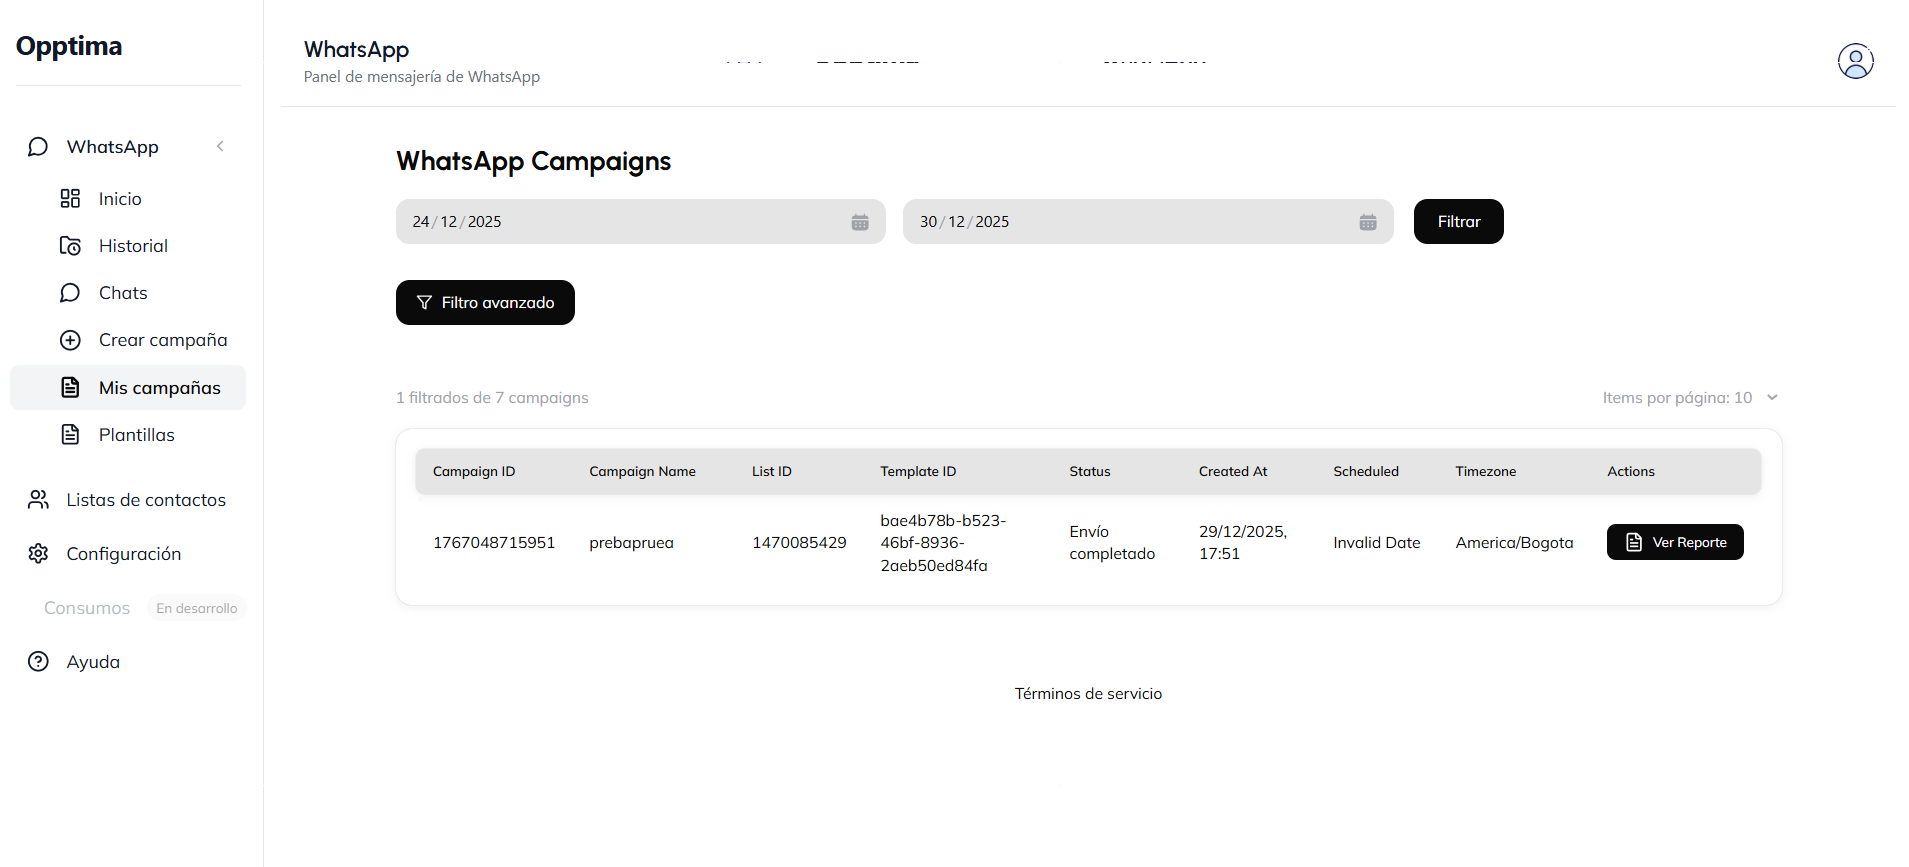Open the user profile avatar icon

(1855, 61)
